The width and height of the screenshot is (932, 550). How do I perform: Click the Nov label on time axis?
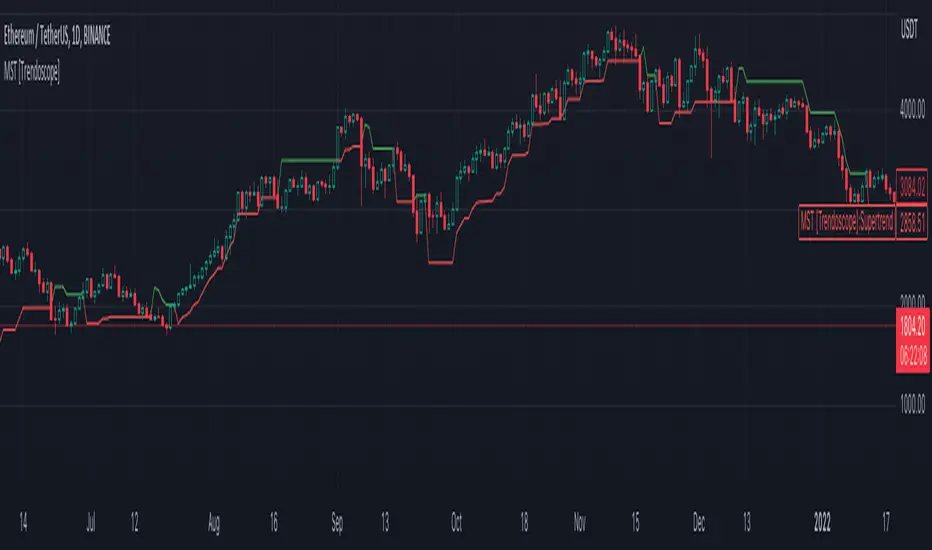tap(581, 520)
